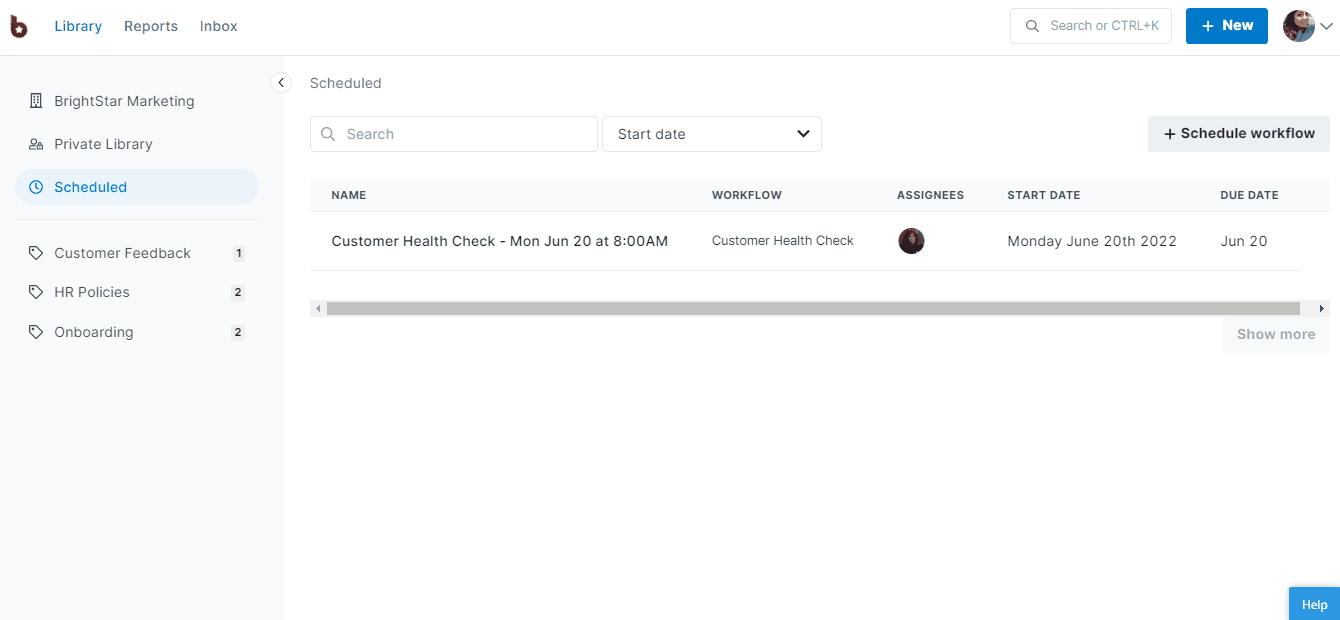Viewport: 1340px width, 620px height.
Task: Select the HR Policies tag icon
Action: click(x=36, y=291)
